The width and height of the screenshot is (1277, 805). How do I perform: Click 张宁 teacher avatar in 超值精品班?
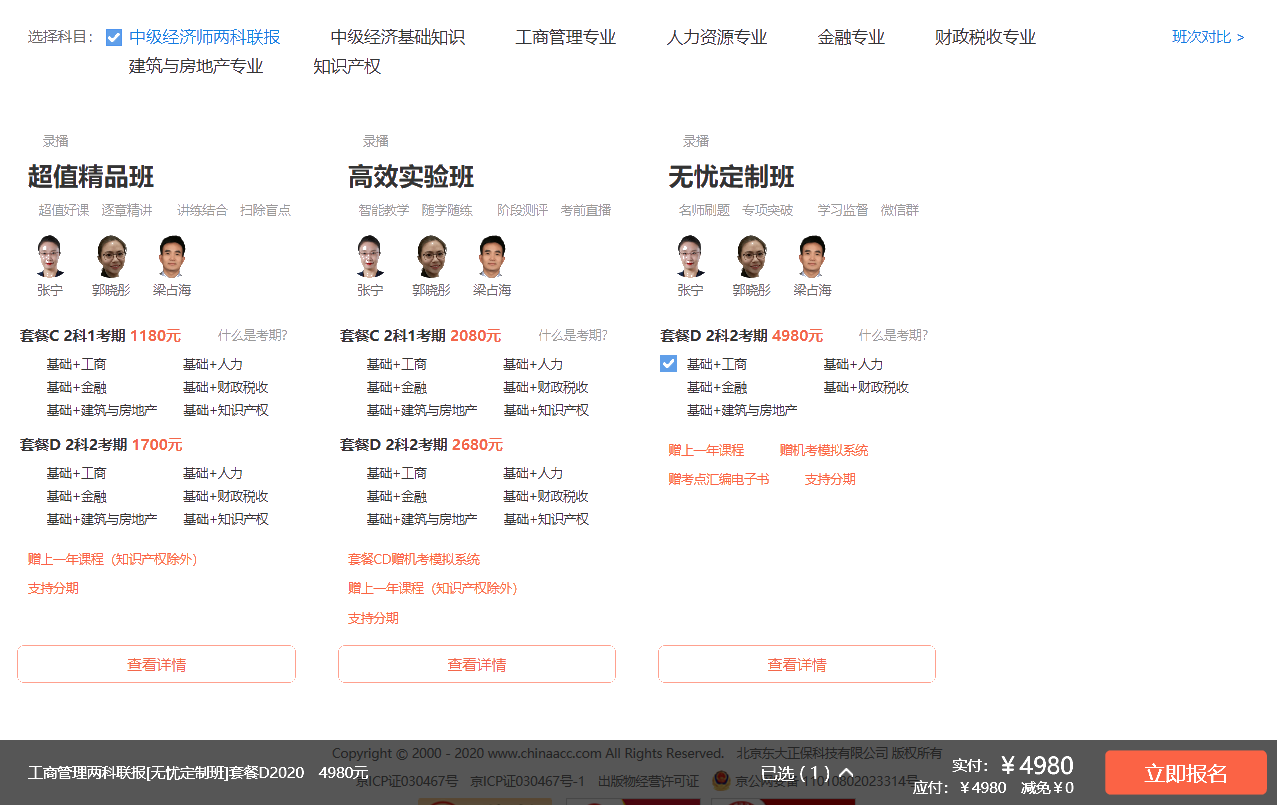50,257
